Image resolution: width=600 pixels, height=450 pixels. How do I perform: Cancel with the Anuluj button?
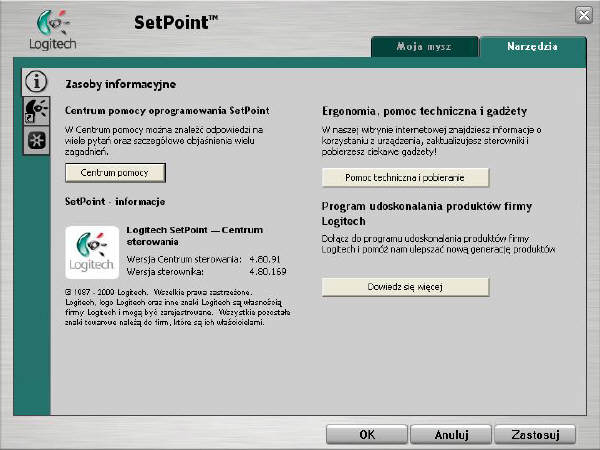[451, 435]
